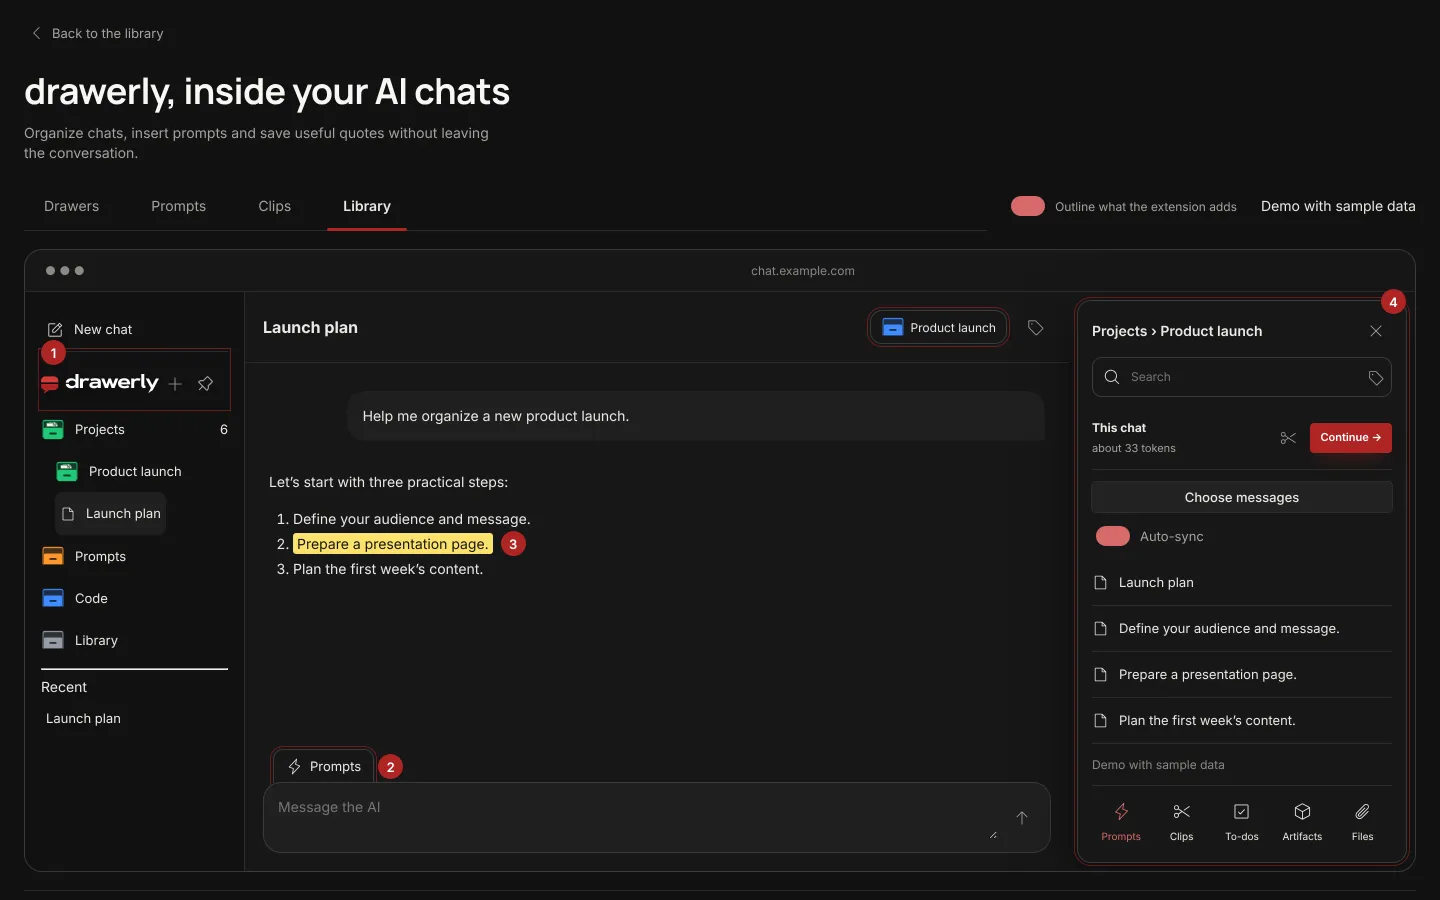Open Files in the panel bottom bar
Screen dimensions: 1440x900
coord(1363,822)
